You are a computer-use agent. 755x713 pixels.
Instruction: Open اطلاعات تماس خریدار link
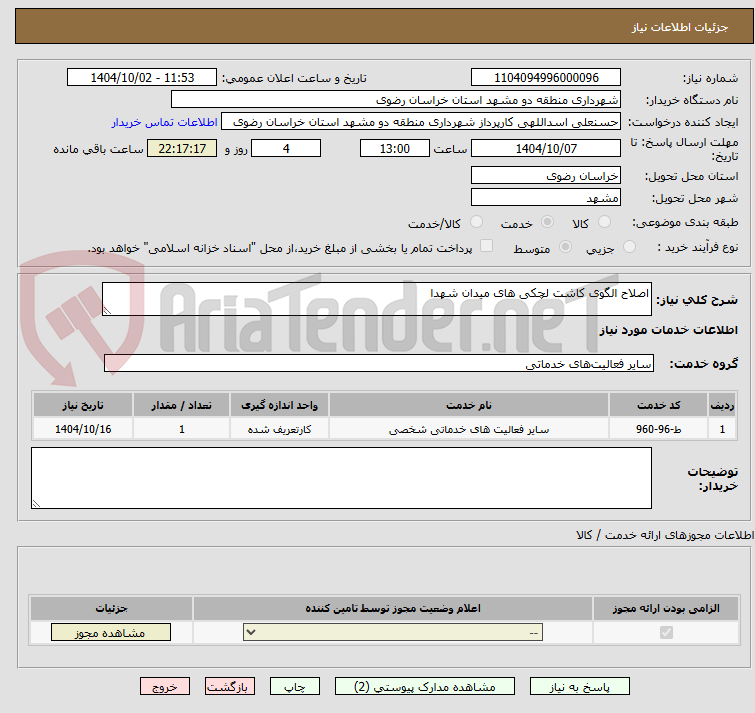click(165, 122)
